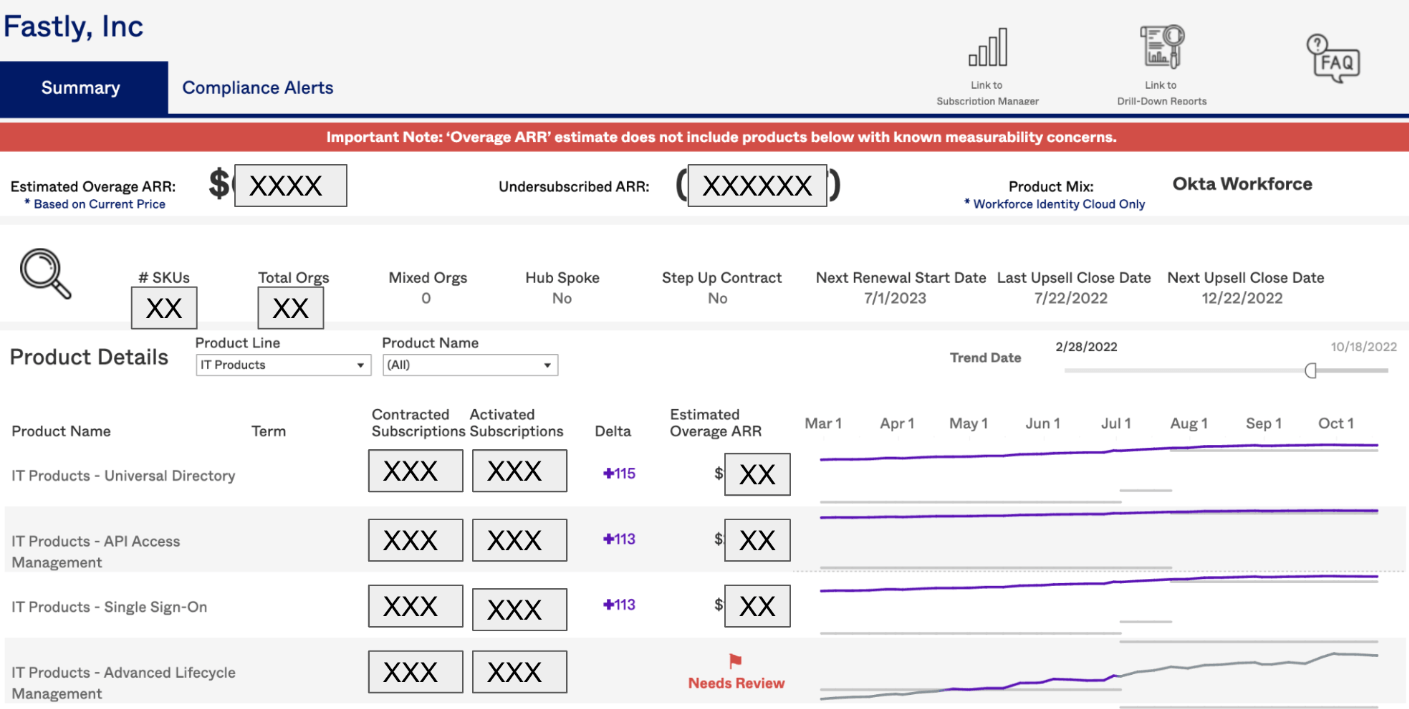Screen dimensions: 1409x709
Task: Expand the Product Name dropdown showing (All)
Action: tap(470, 365)
